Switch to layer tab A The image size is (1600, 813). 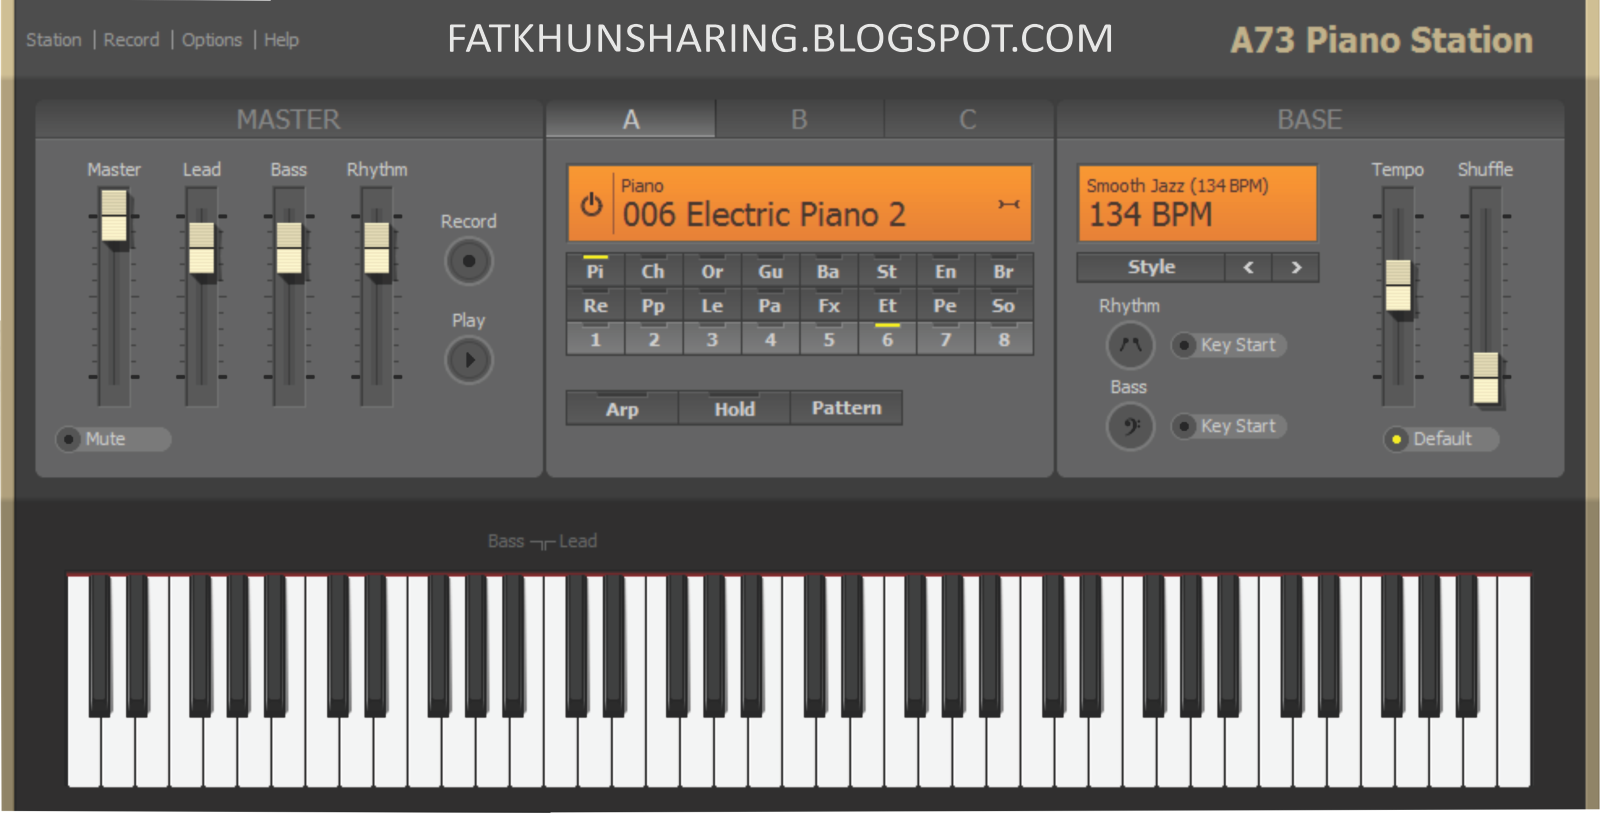point(630,119)
